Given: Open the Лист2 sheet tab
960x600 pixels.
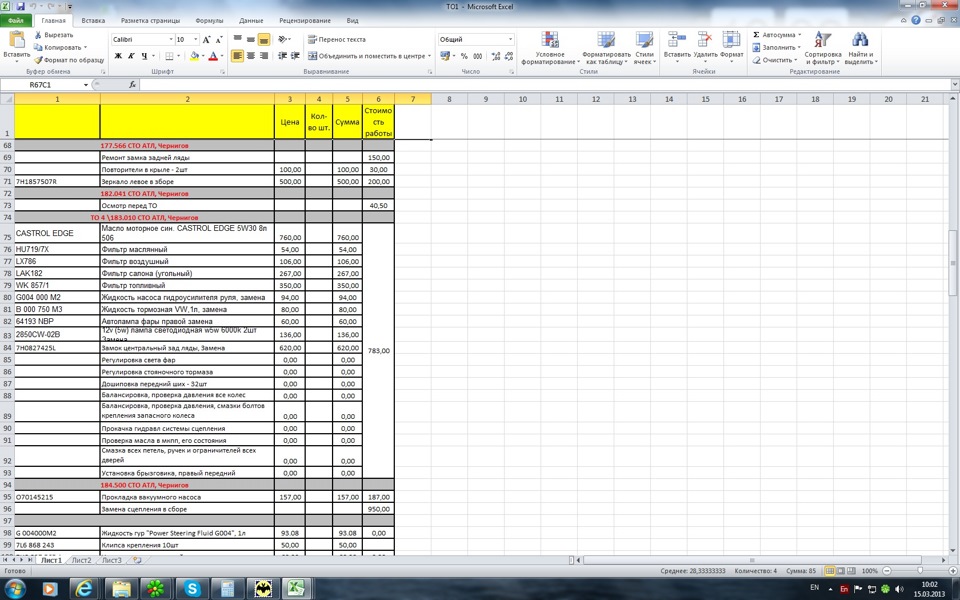Looking at the screenshot, I should (81, 560).
